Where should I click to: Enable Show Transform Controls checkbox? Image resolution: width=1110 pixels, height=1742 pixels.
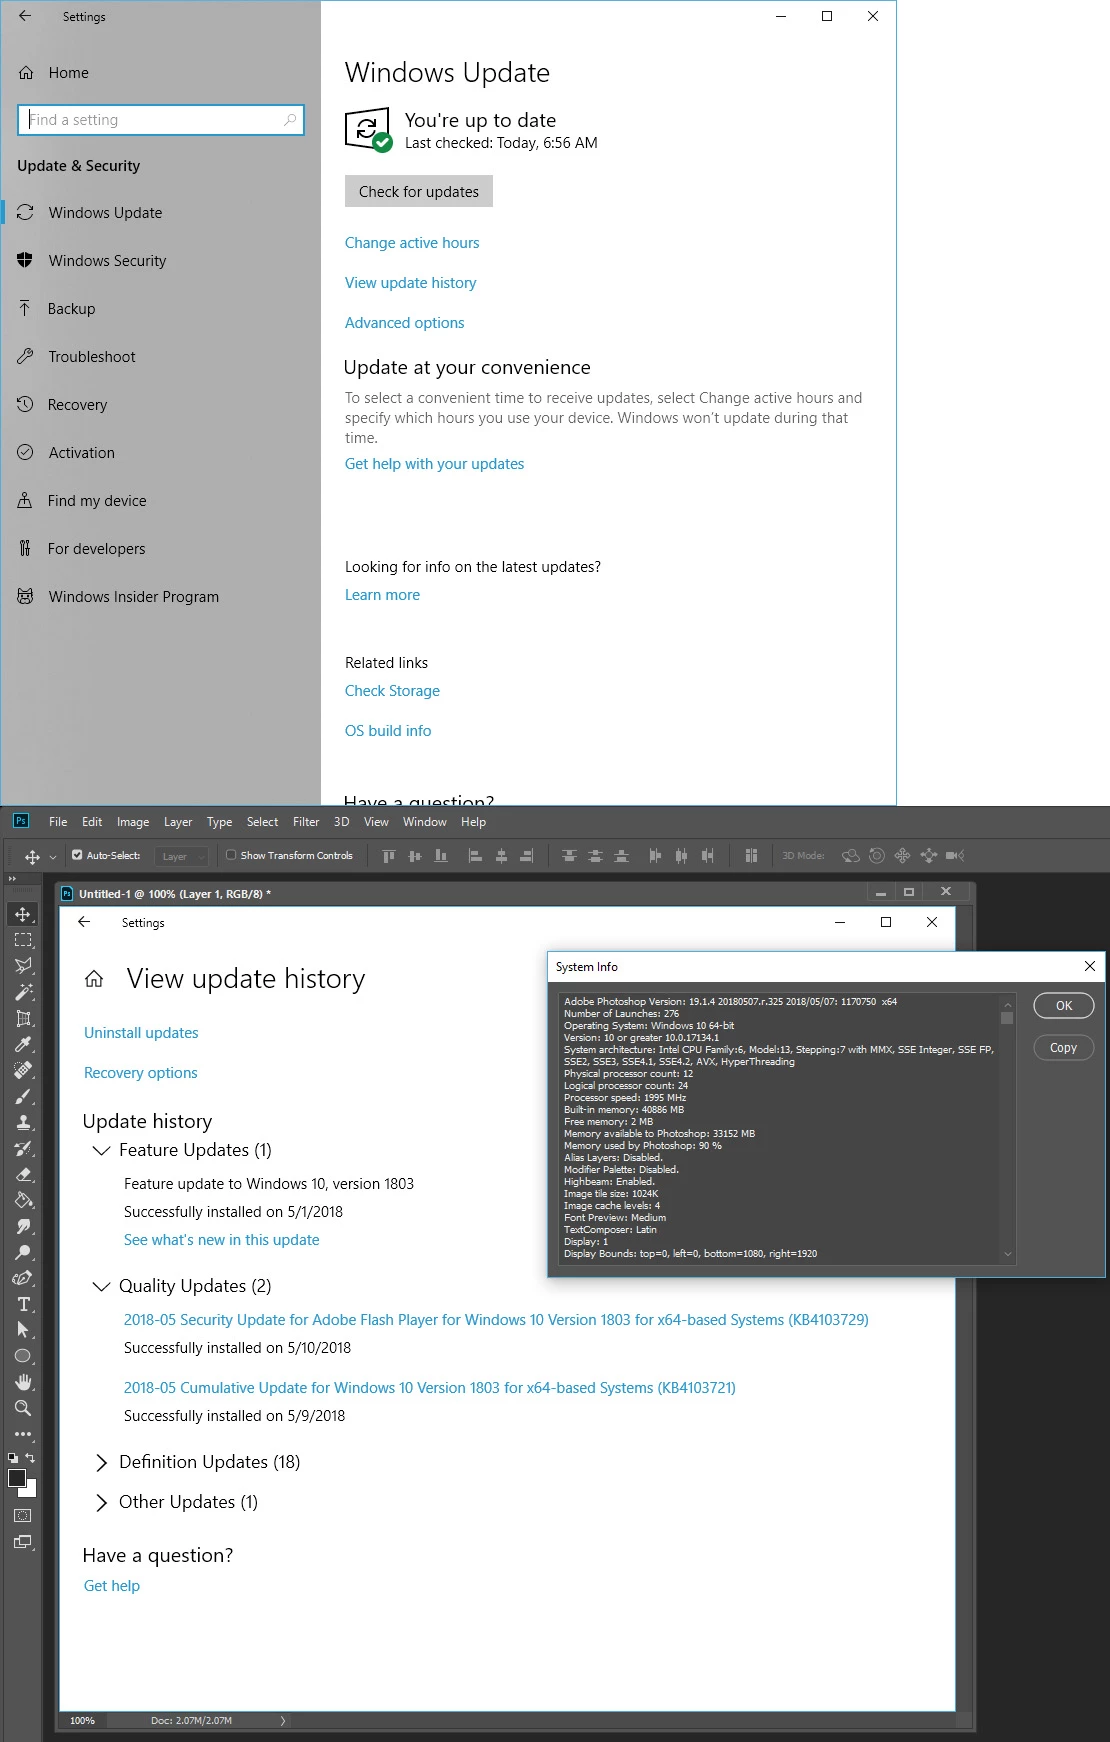pos(231,855)
